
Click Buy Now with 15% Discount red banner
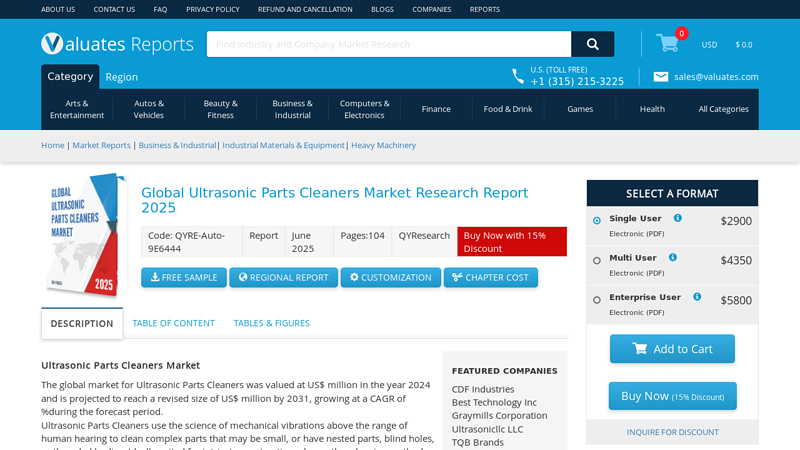click(512, 241)
